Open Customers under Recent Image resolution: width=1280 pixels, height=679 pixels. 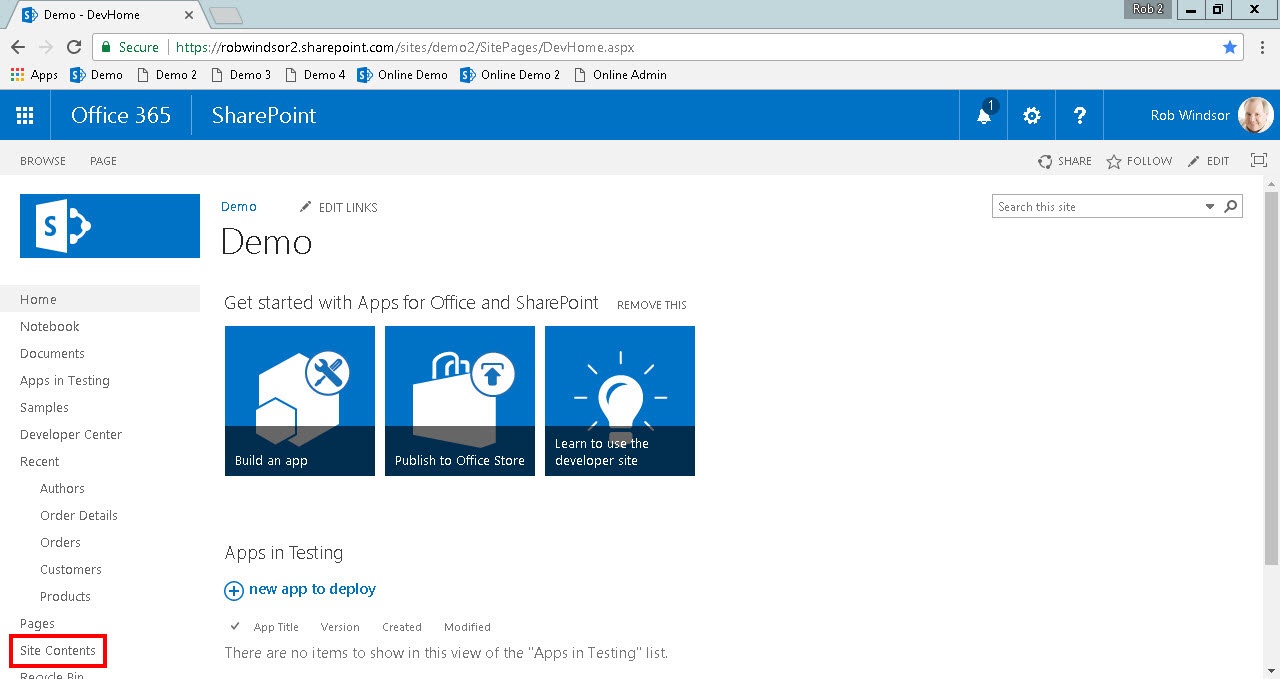click(x=71, y=569)
